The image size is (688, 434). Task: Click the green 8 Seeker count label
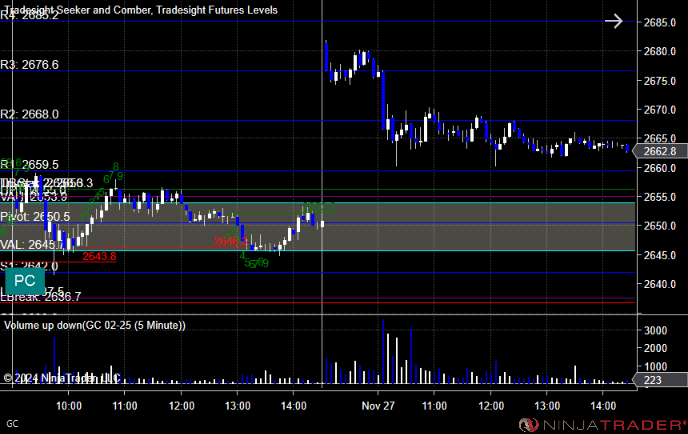pyautogui.click(x=116, y=166)
